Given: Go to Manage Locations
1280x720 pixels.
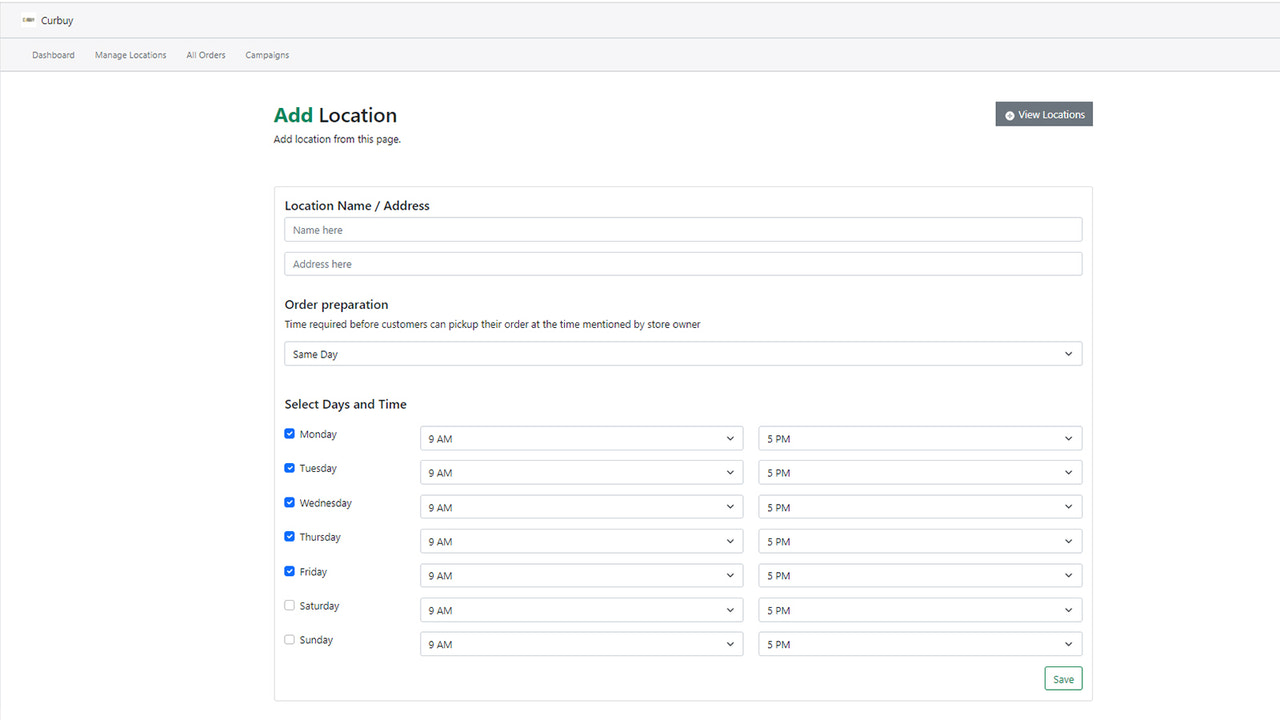Looking at the screenshot, I should pyautogui.click(x=131, y=55).
